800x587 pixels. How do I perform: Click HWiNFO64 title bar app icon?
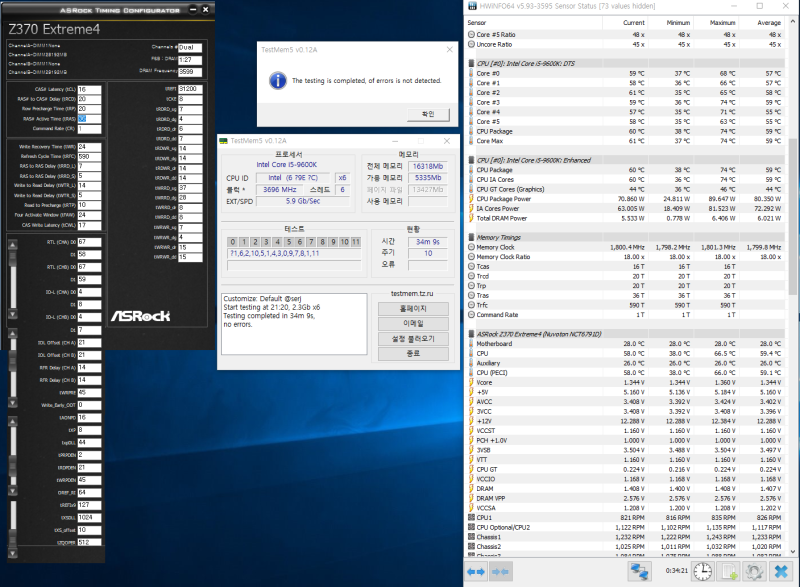click(x=472, y=6)
